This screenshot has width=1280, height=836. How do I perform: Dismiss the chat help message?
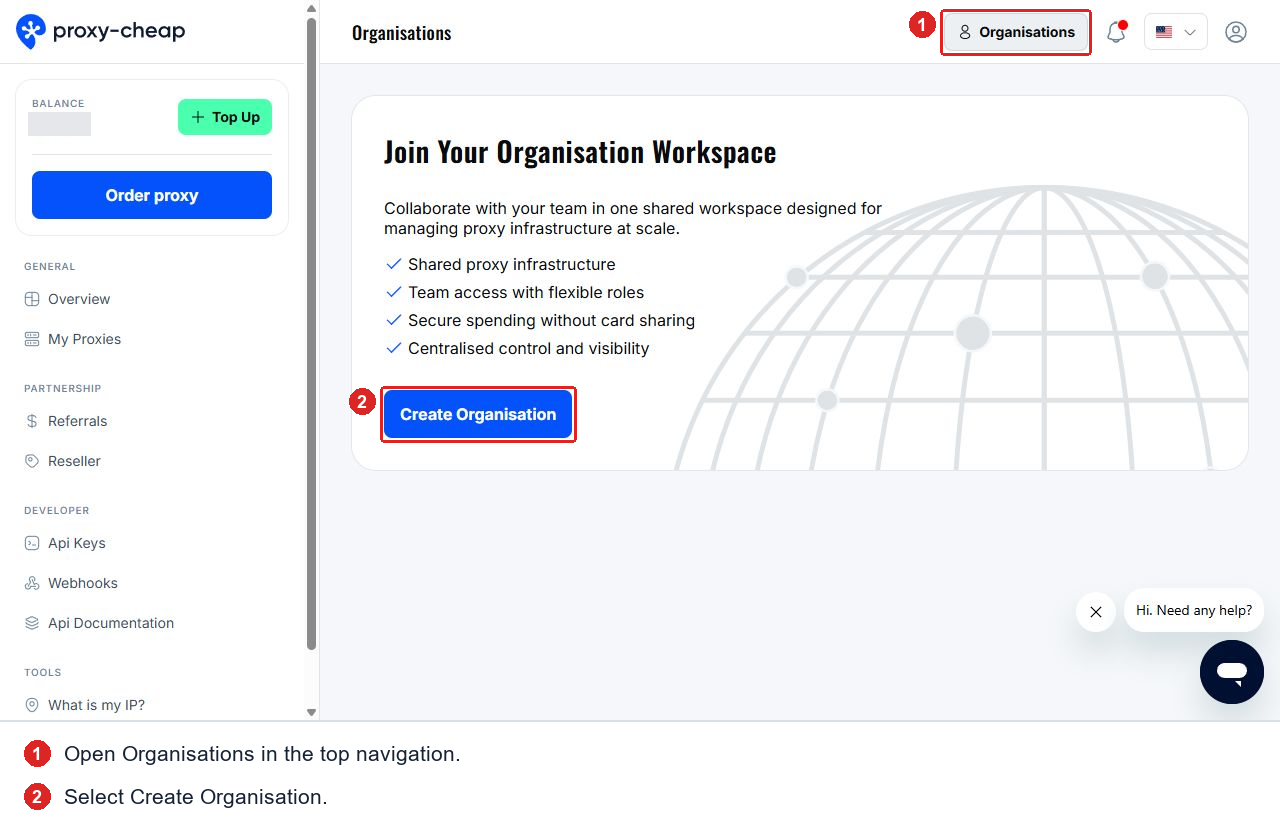pyautogui.click(x=1096, y=611)
